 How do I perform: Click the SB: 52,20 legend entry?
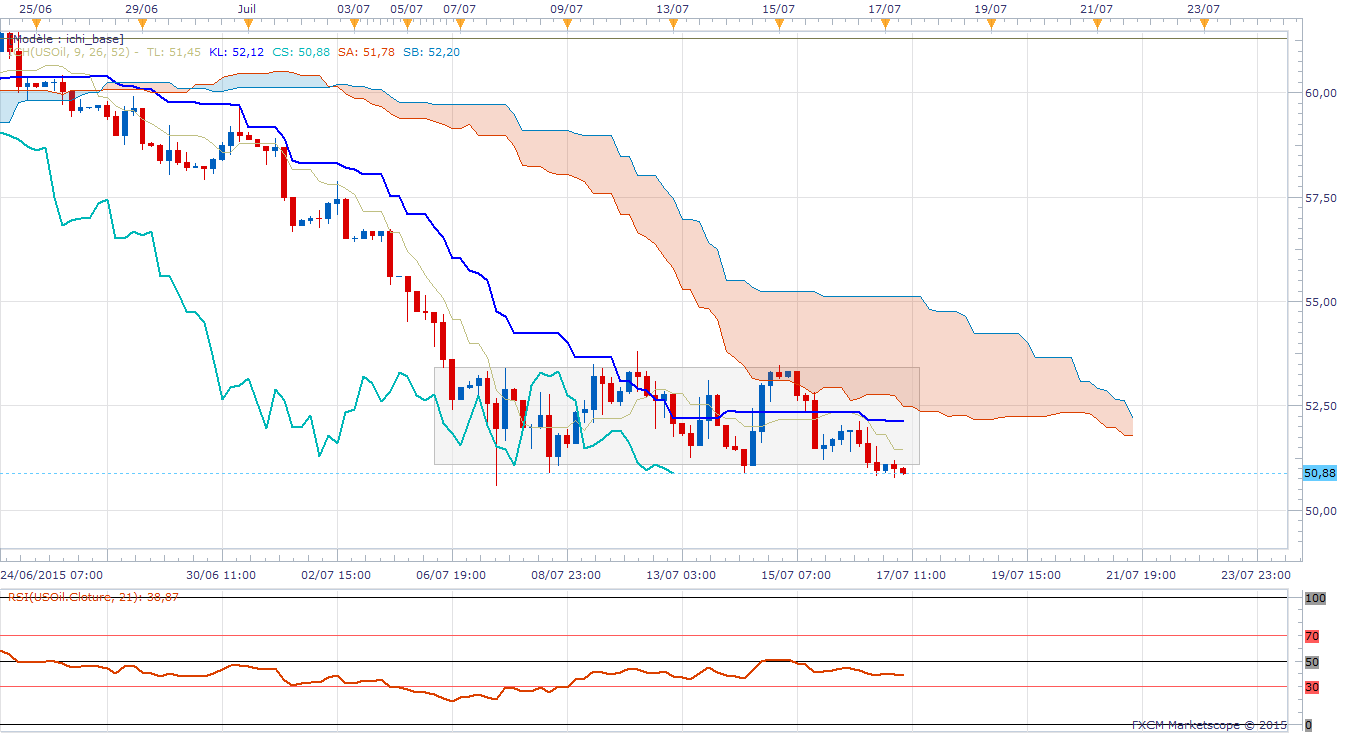pos(431,52)
